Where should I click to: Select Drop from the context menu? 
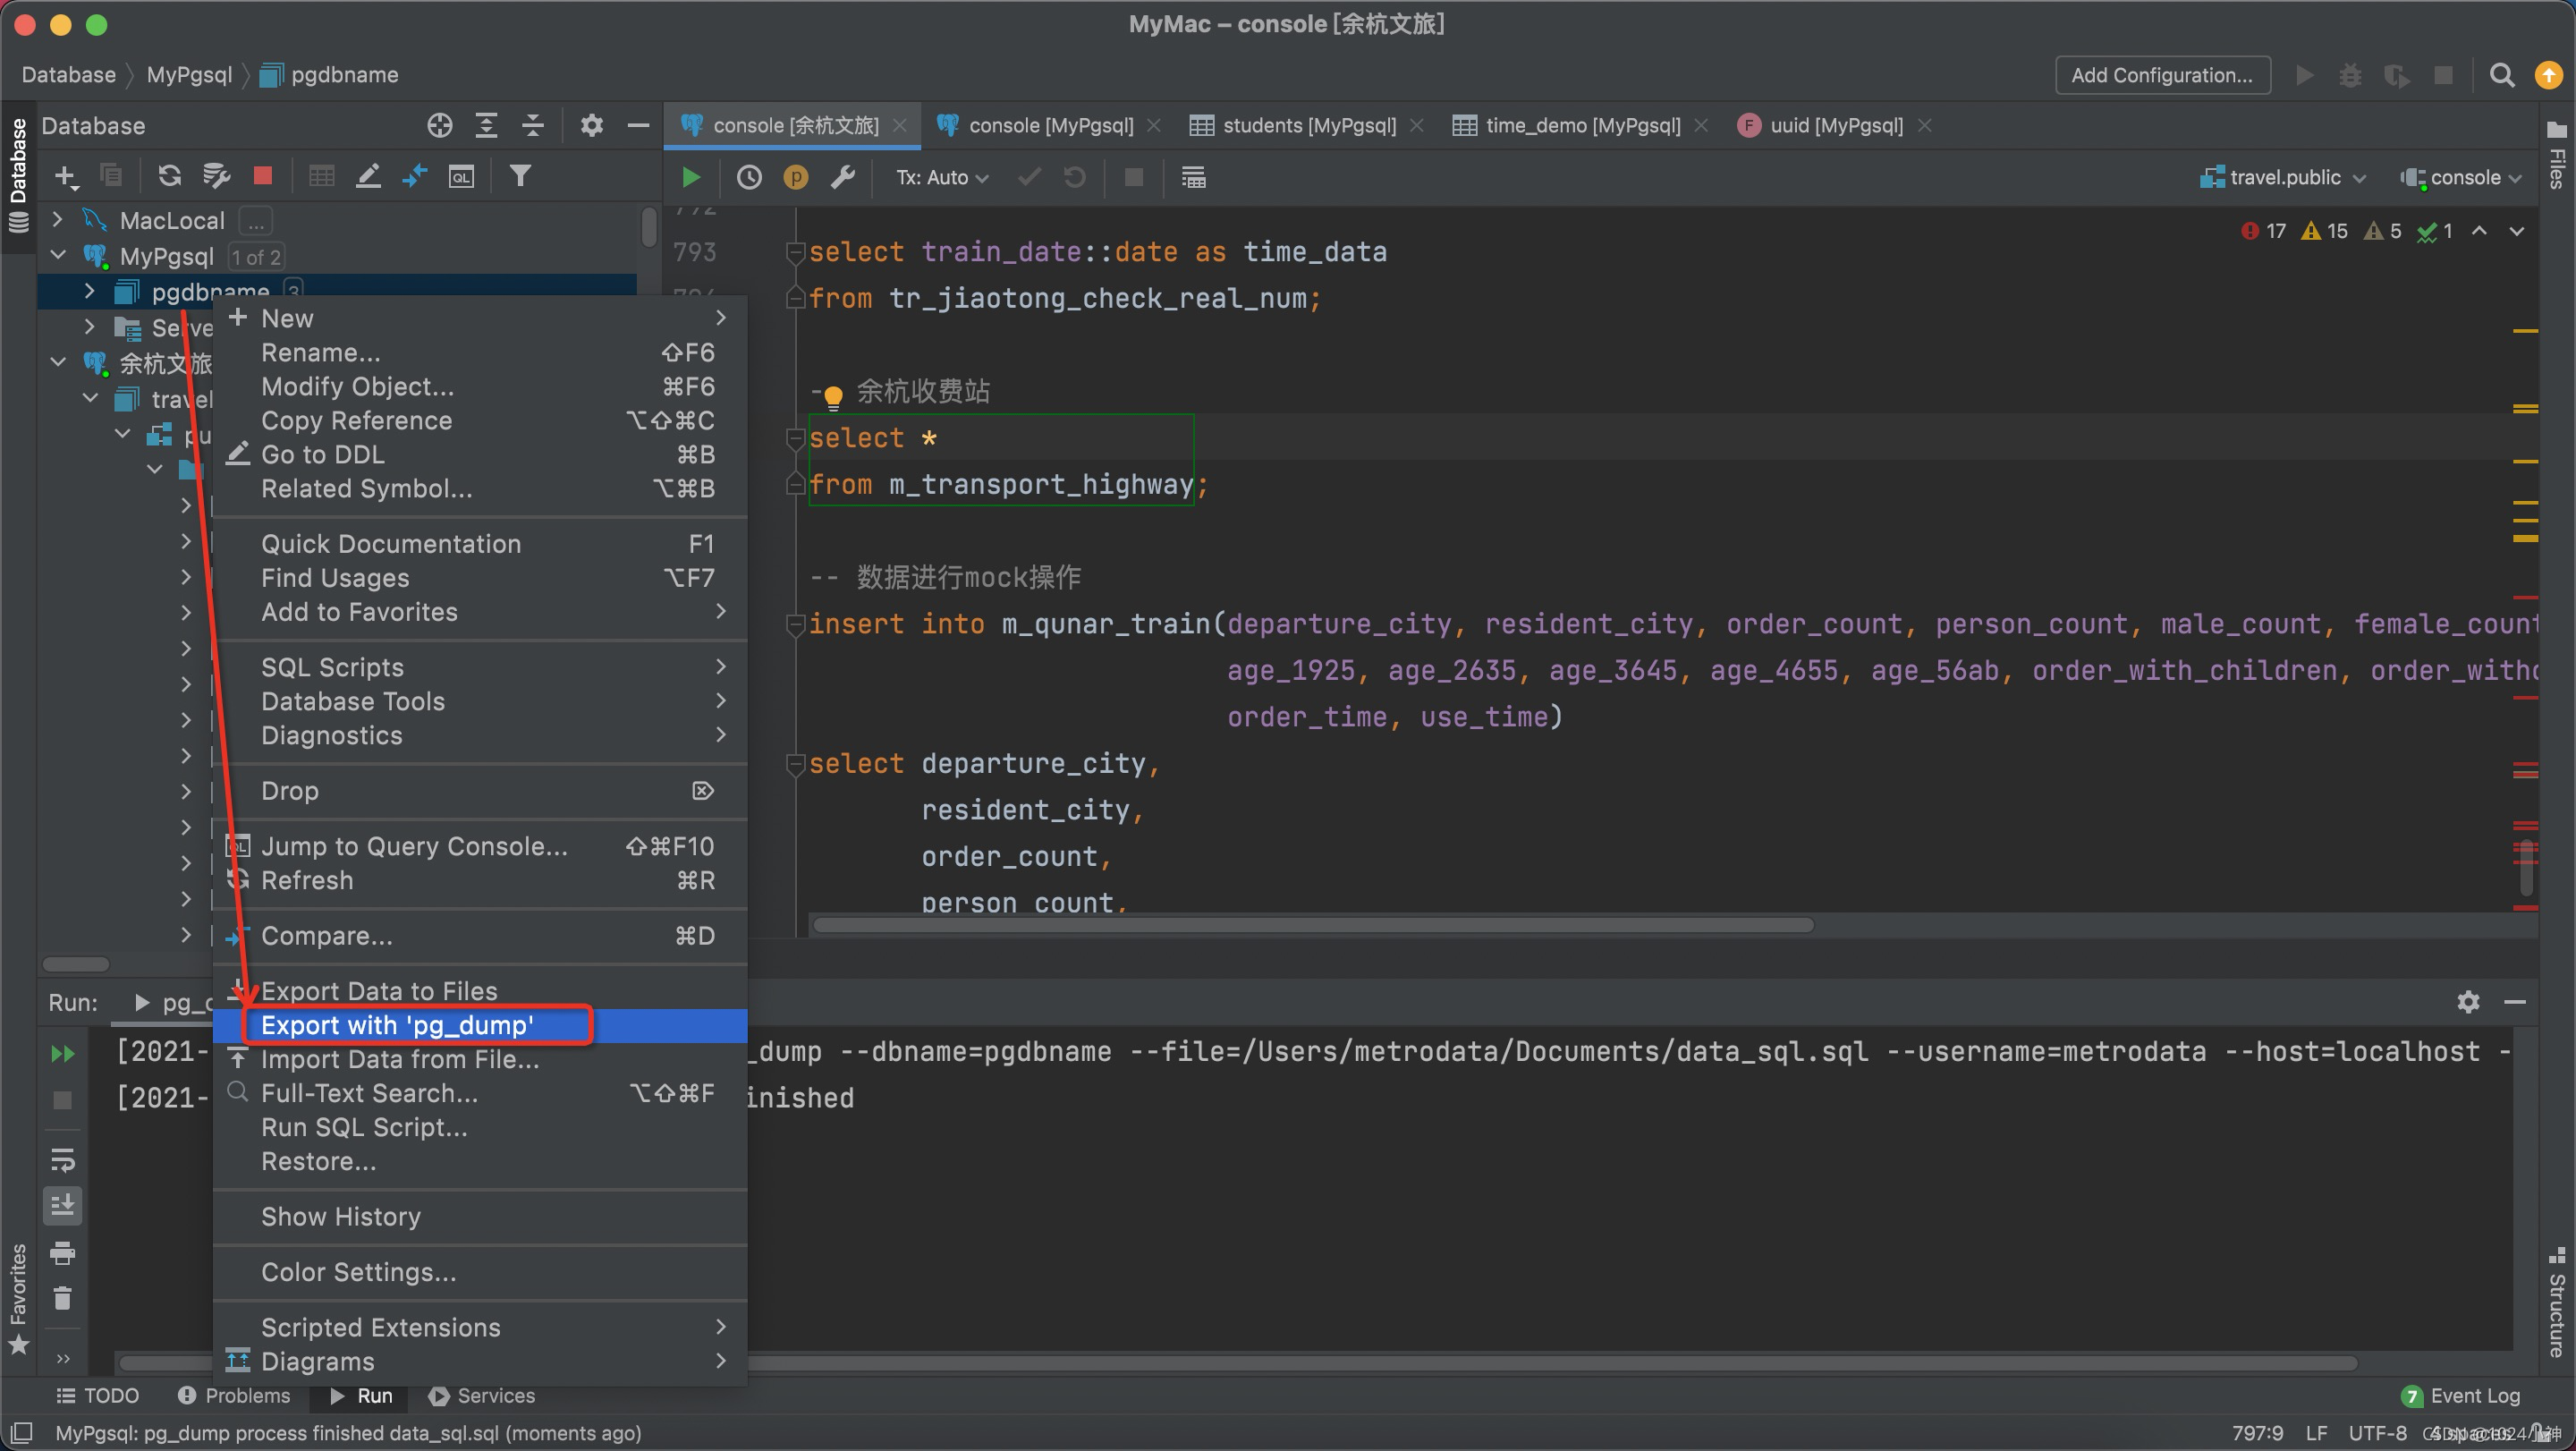coord(480,791)
